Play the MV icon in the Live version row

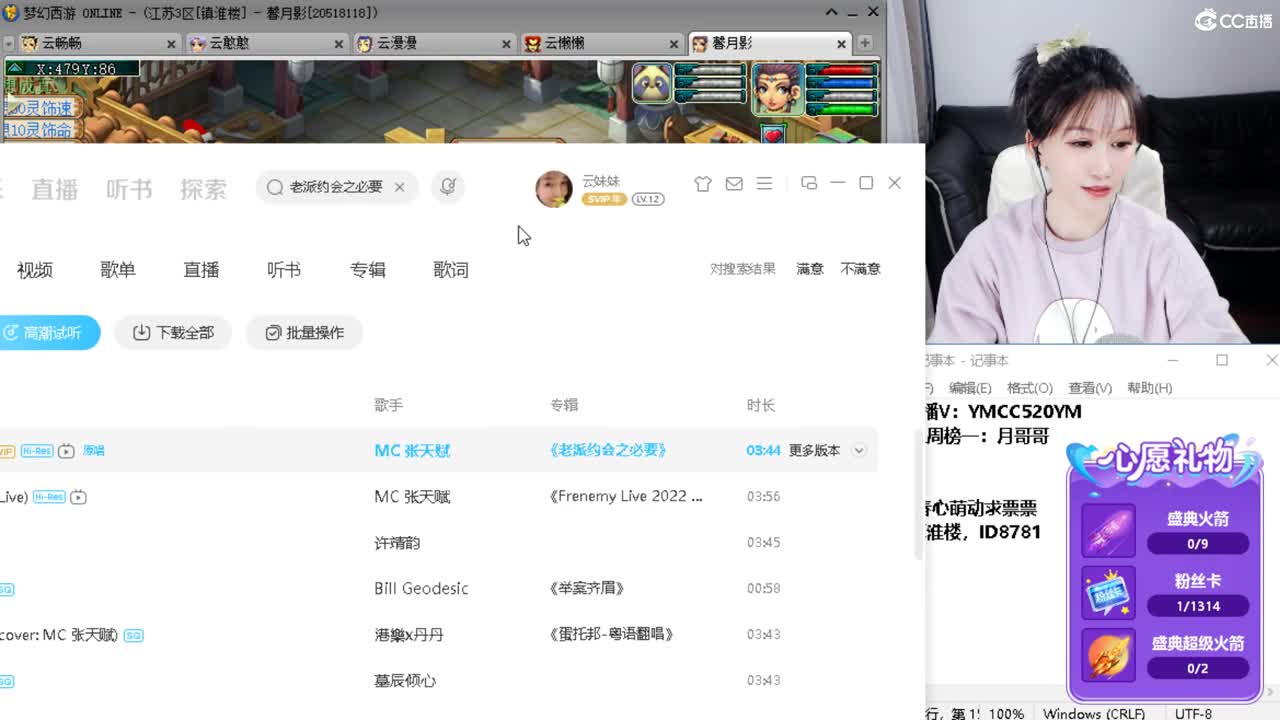point(78,497)
